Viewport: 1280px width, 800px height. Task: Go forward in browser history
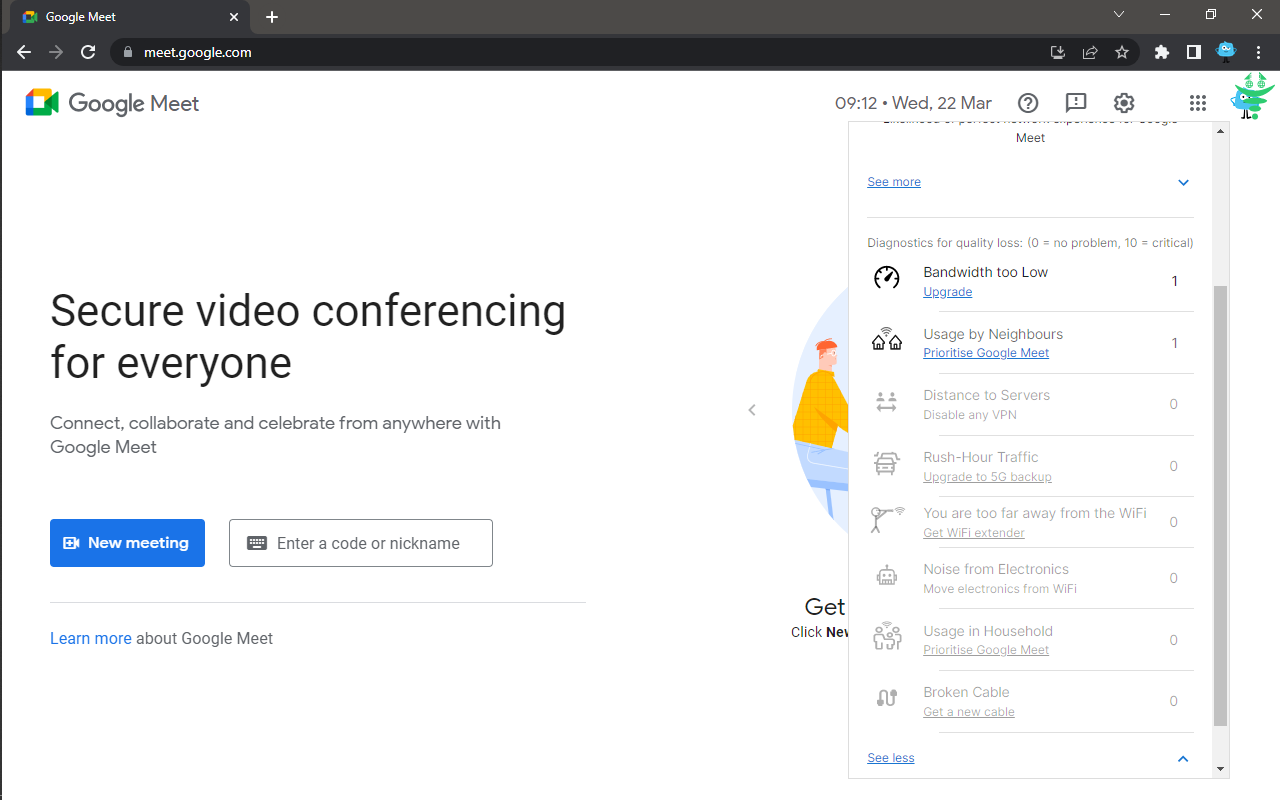point(56,52)
